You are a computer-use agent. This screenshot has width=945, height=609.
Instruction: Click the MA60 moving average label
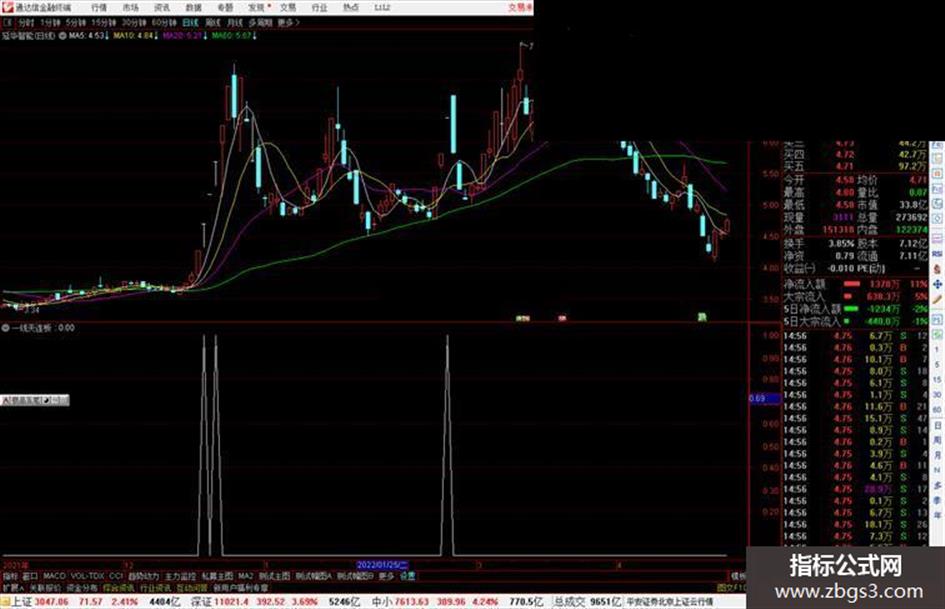[234, 36]
